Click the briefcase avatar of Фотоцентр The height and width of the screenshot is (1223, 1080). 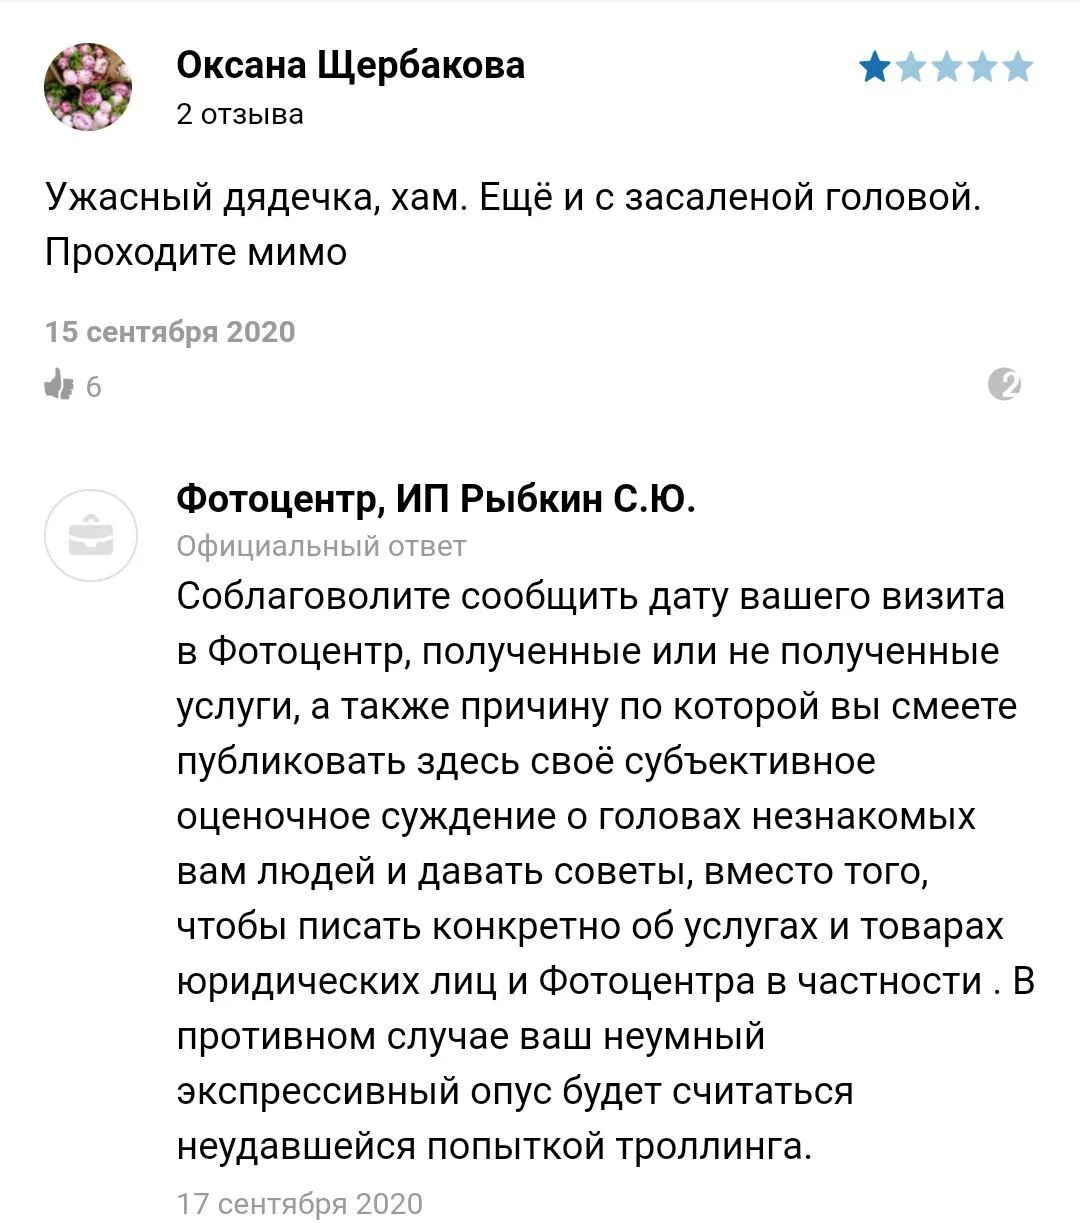point(90,536)
